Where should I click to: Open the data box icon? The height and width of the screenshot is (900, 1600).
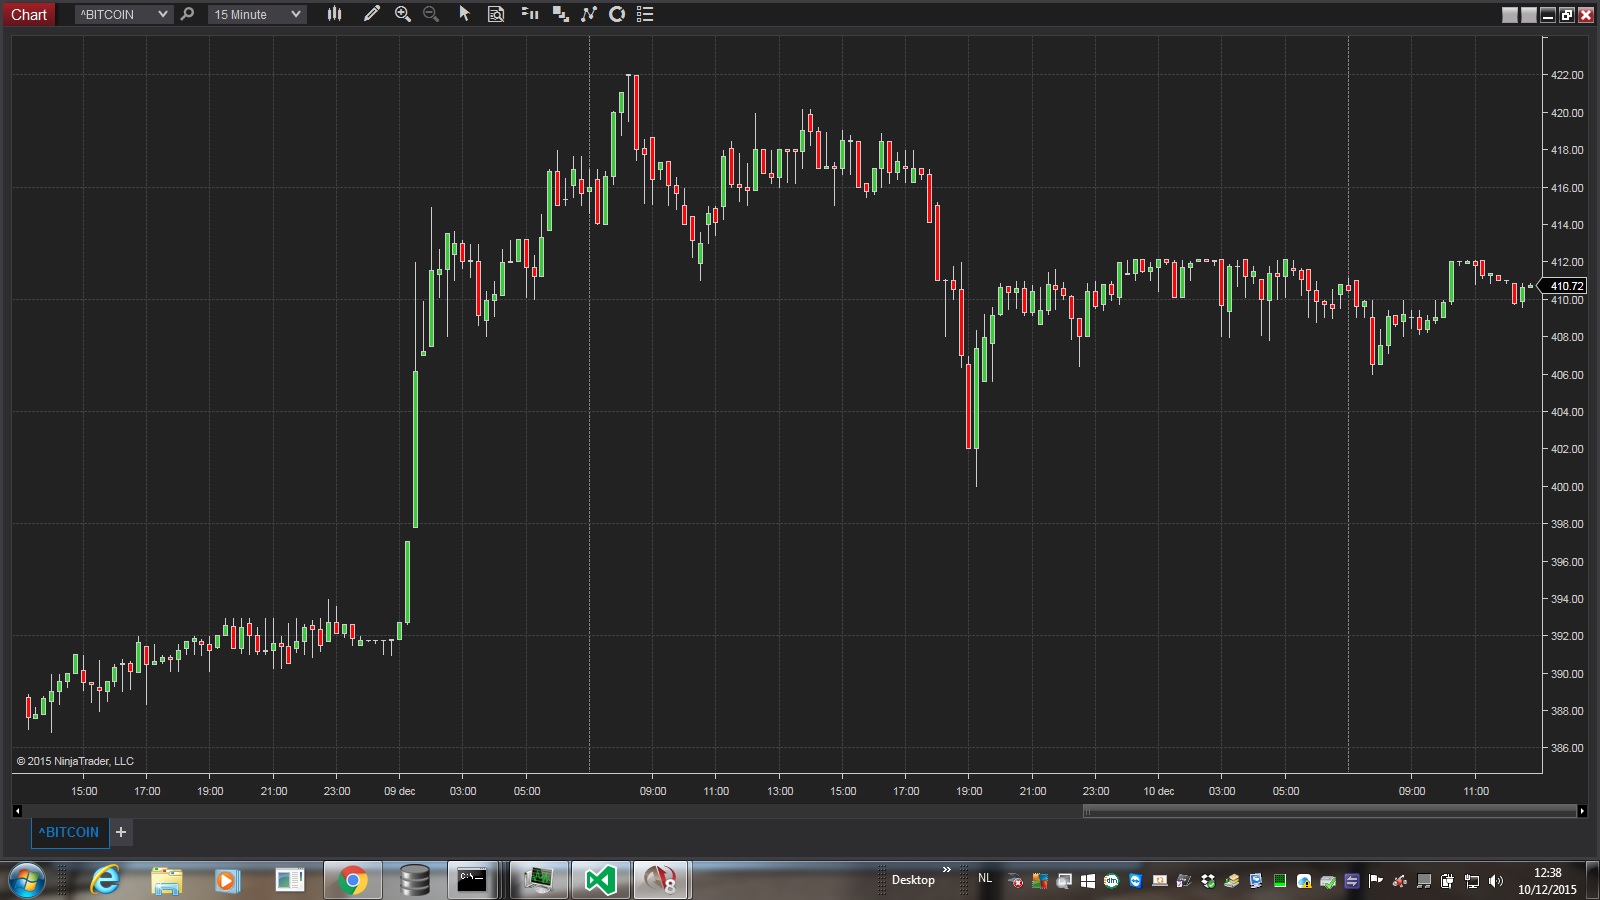pos(496,14)
